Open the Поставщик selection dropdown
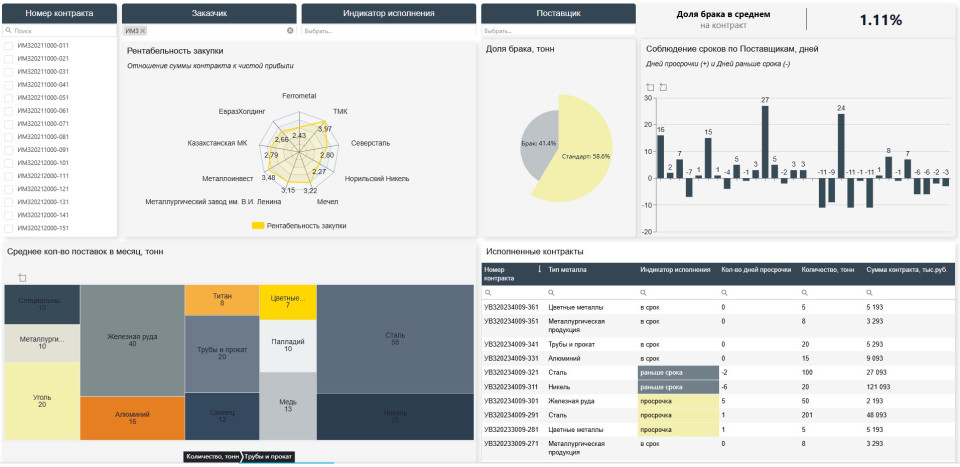The image size is (960, 467). tap(557, 31)
